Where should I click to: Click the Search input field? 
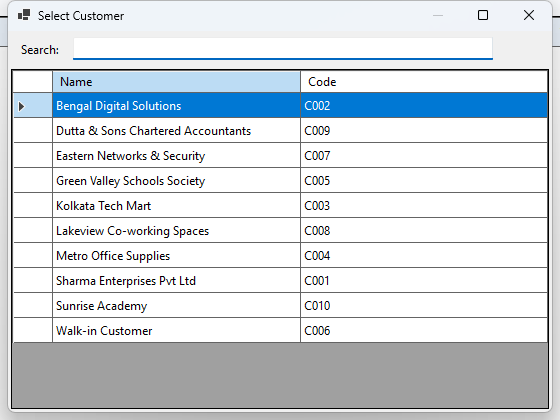(282, 49)
